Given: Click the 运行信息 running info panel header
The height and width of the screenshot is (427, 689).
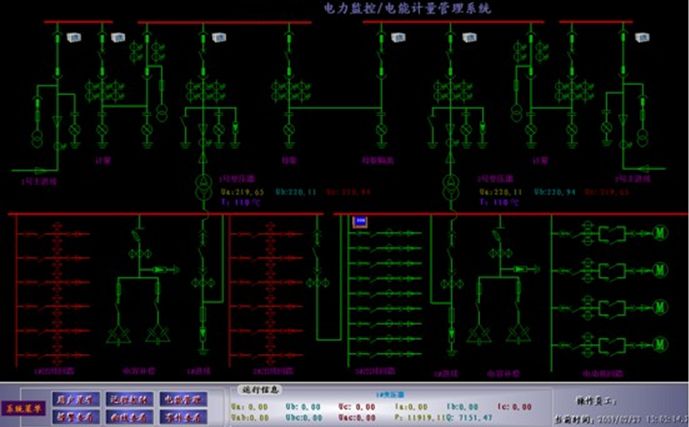Looking at the screenshot, I should (x=263, y=389).
